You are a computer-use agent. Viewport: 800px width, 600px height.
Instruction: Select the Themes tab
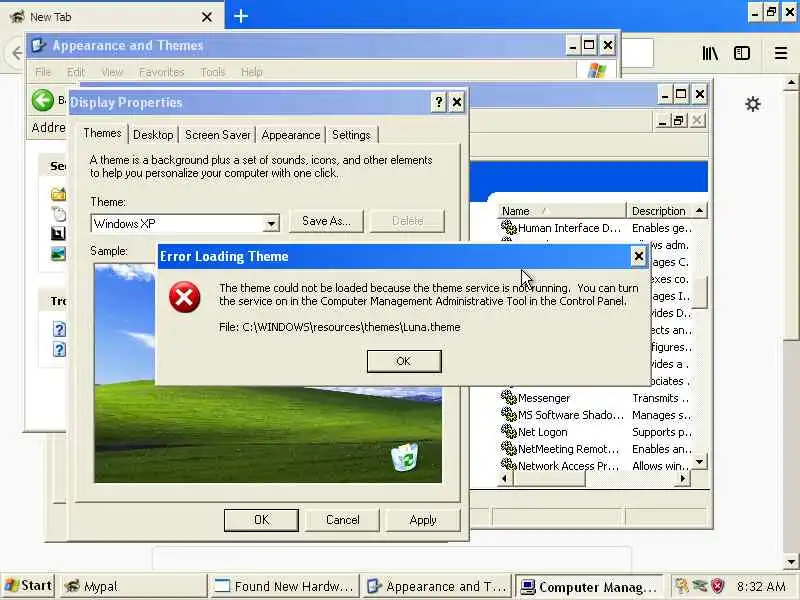pyautogui.click(x=103, y=133)
